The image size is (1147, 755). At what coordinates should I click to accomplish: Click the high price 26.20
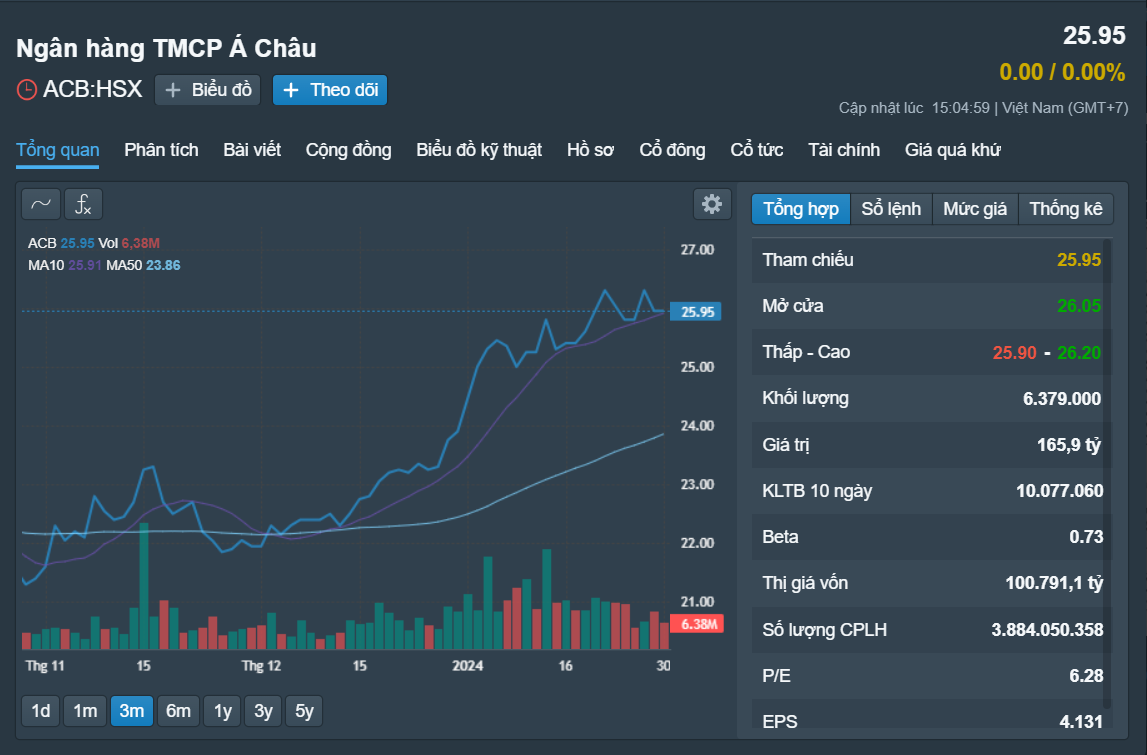pos(1079,353)
